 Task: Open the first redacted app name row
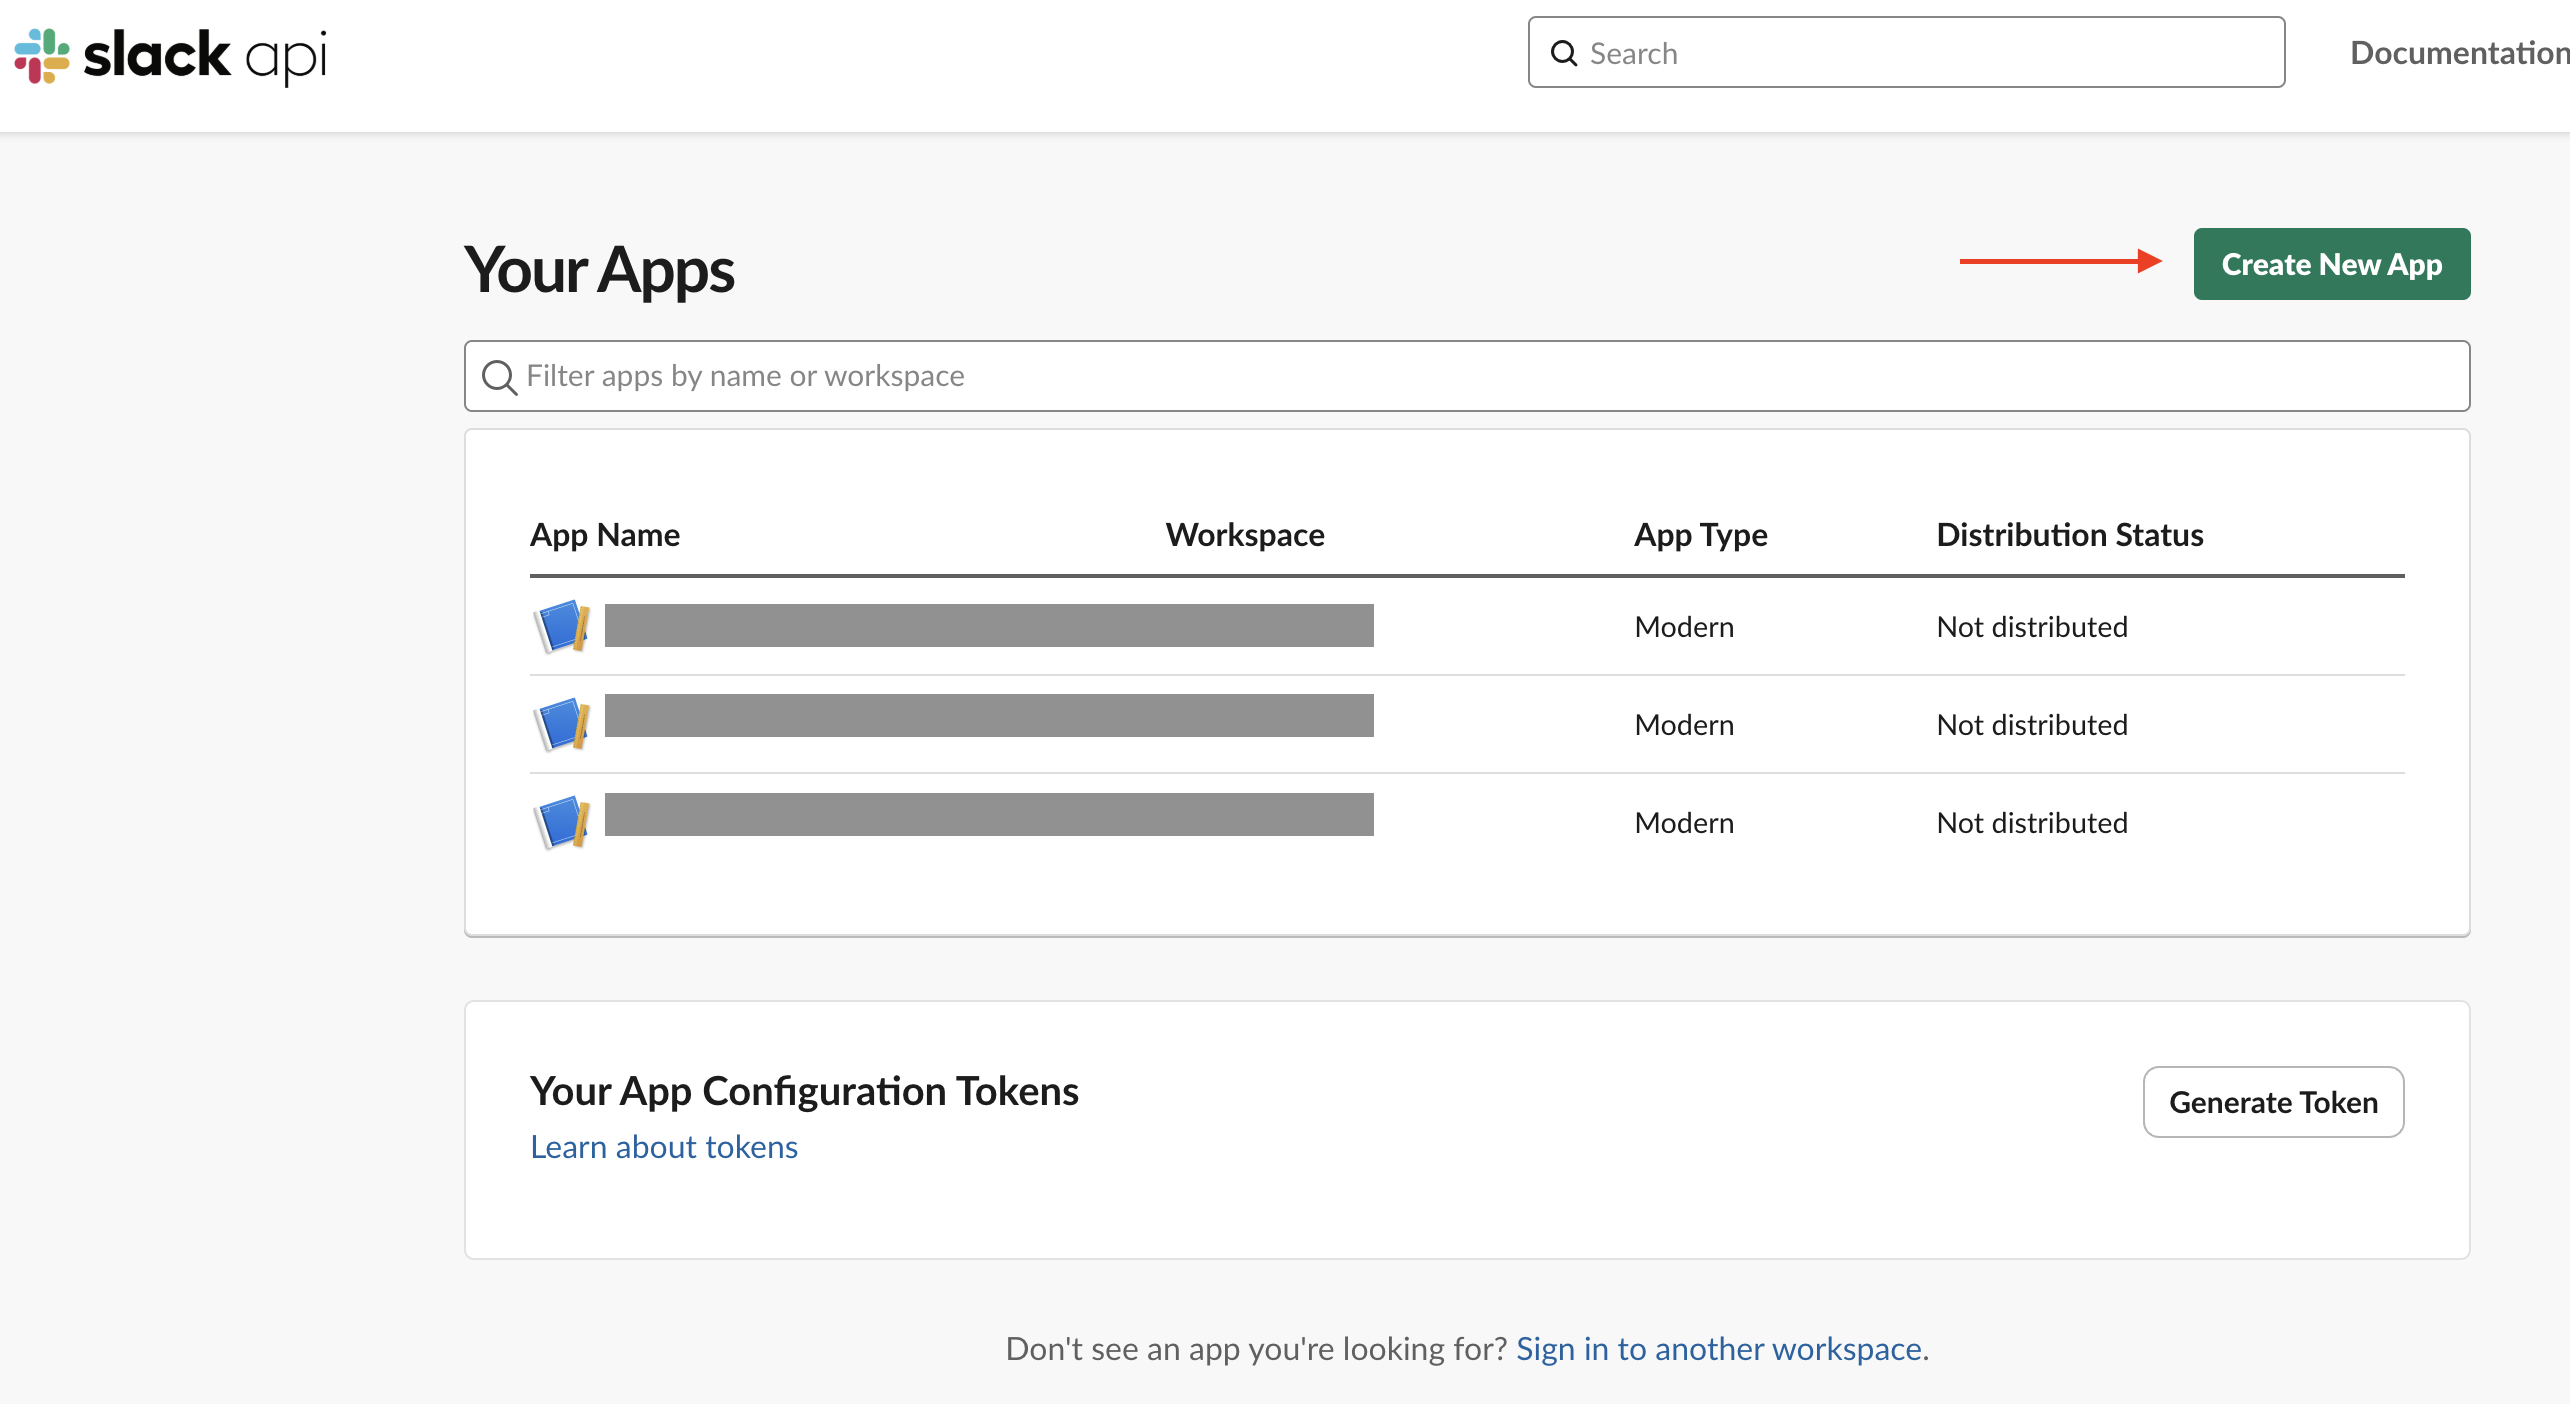coord(988,626)
